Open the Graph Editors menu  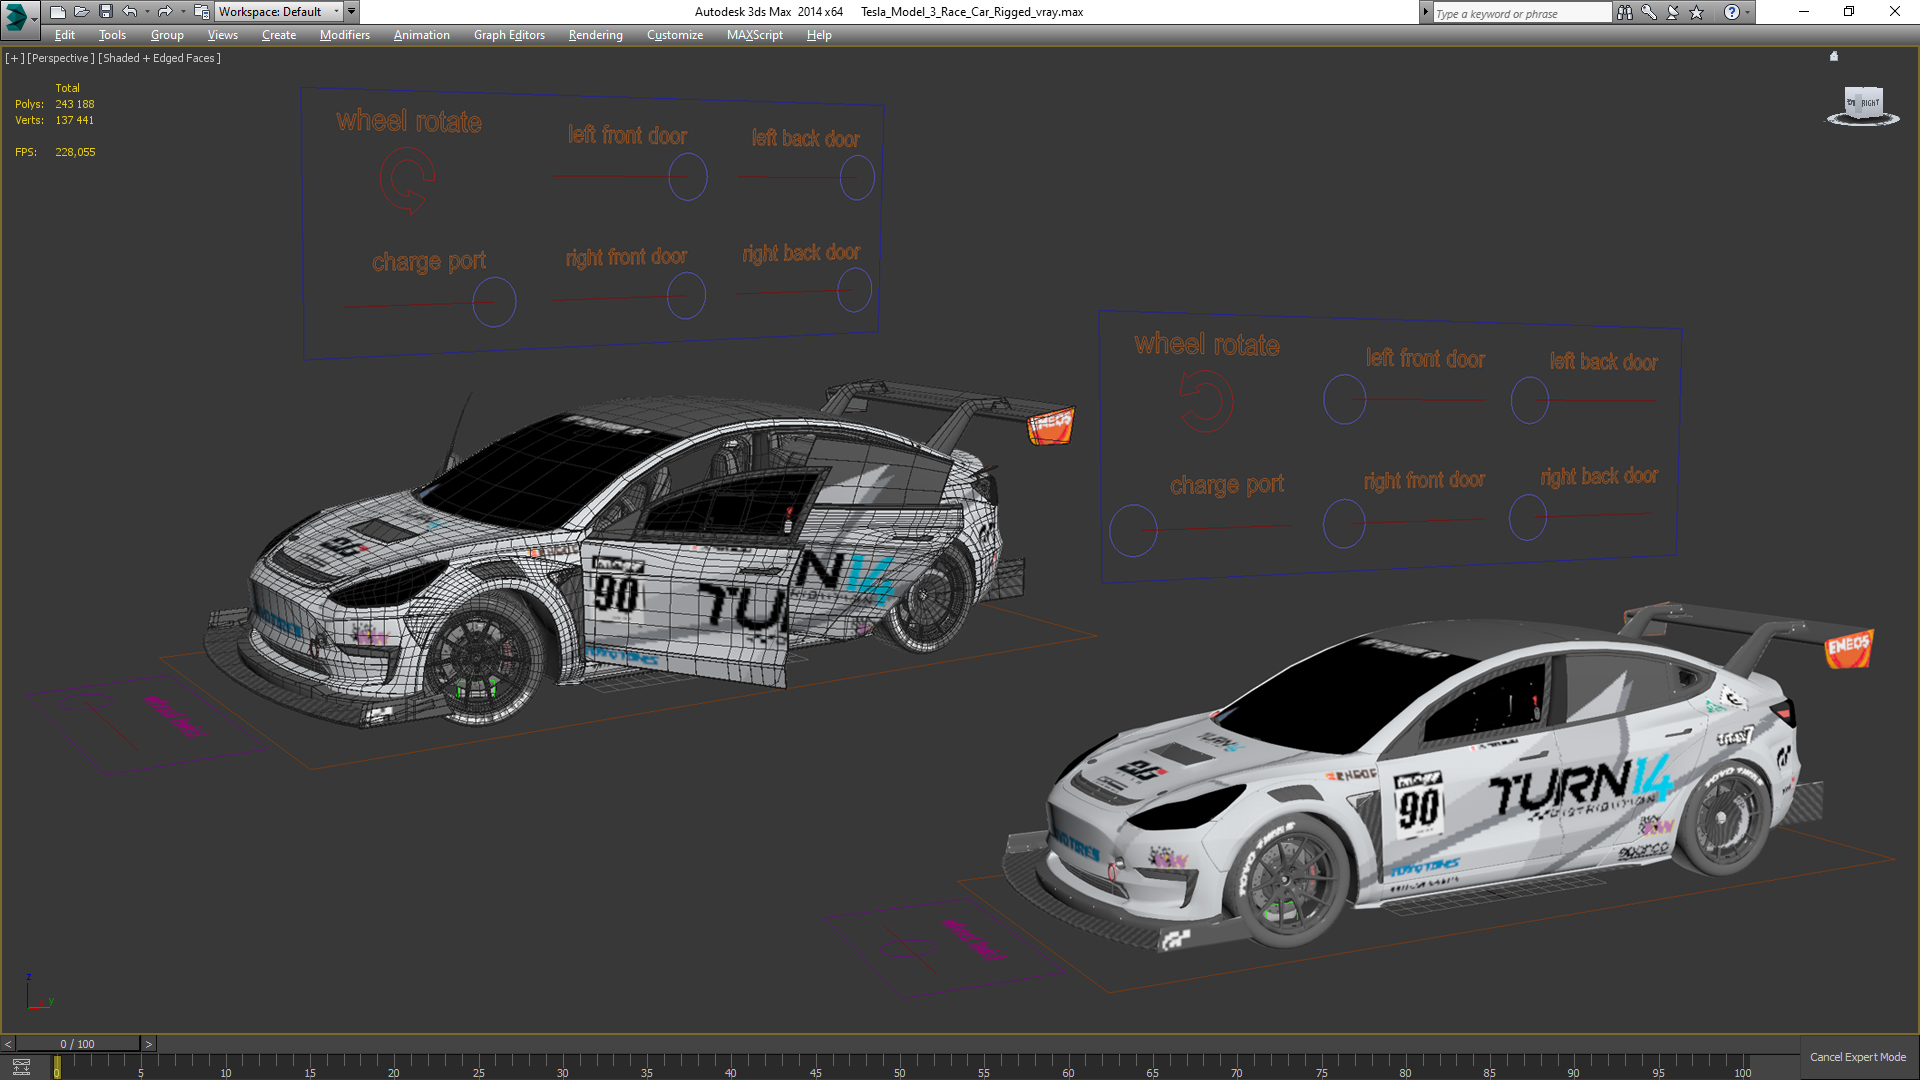[x=509, y=35]
